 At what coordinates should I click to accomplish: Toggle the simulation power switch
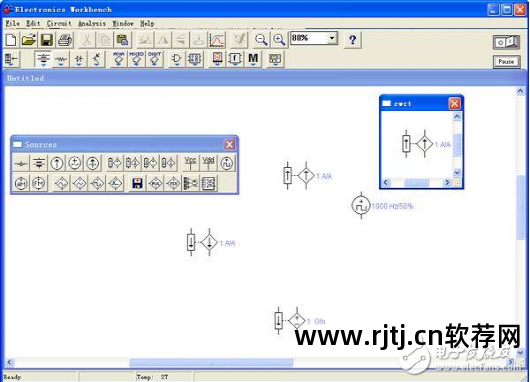506,42
